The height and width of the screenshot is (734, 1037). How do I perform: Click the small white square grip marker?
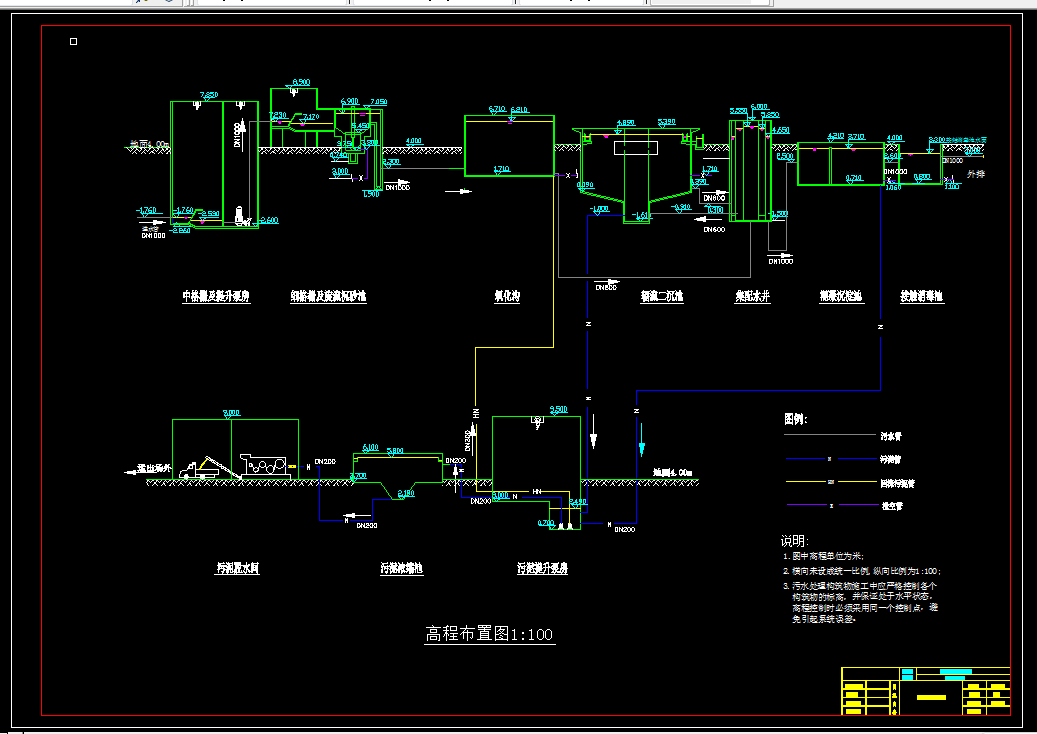(x=73, y=42)
